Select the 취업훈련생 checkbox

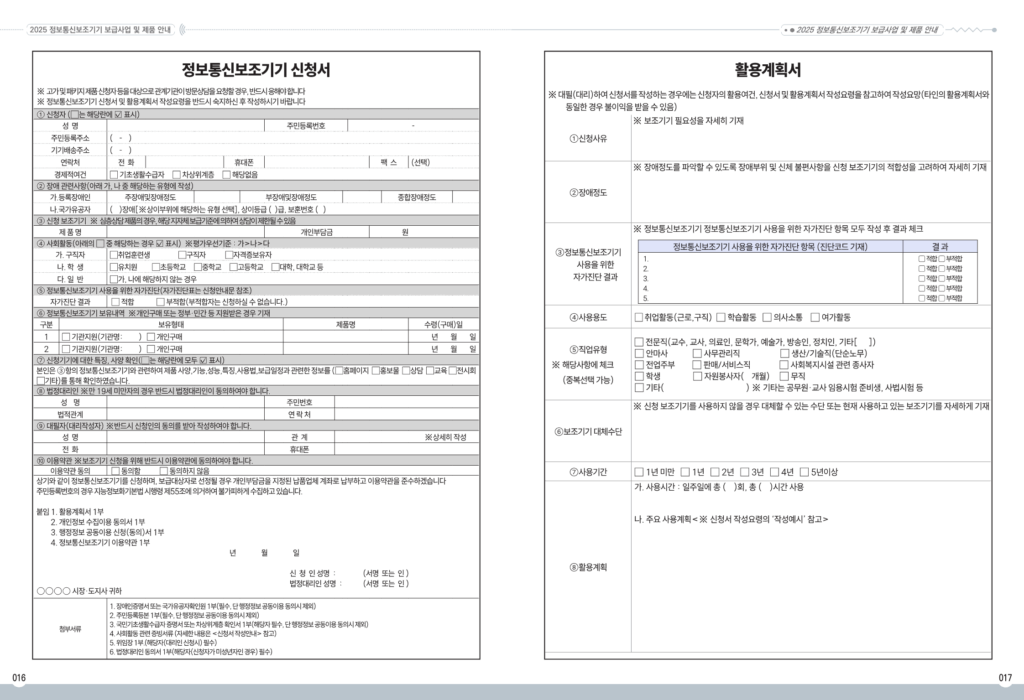click(114, 255)
